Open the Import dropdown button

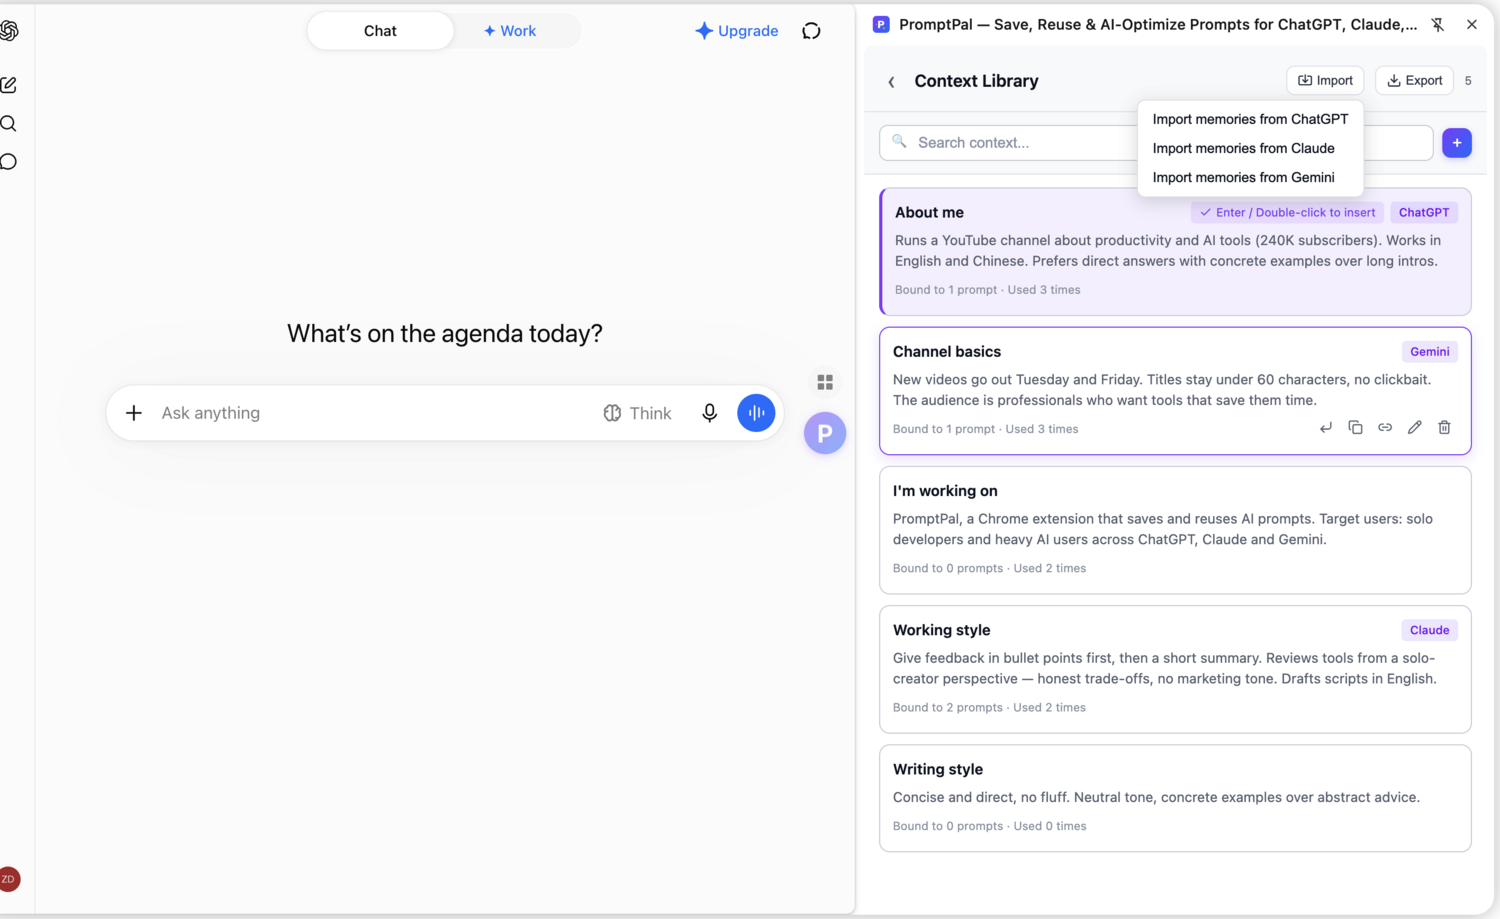(x=1325, y=81)
